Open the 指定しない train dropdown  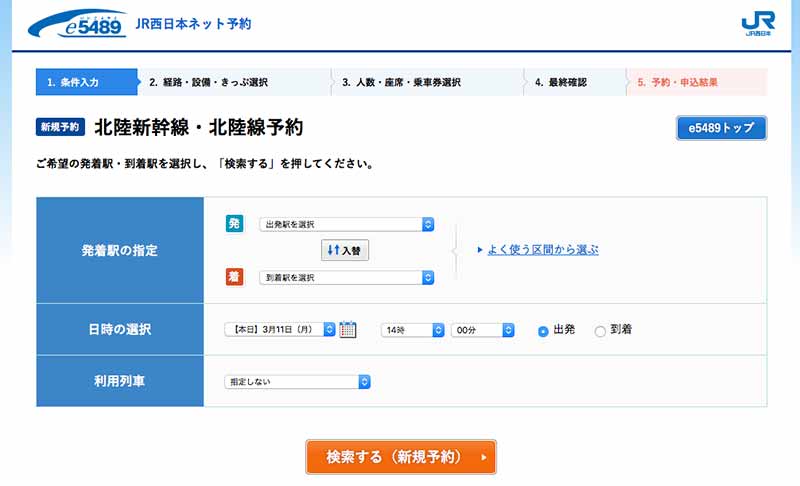pos(297,381)
